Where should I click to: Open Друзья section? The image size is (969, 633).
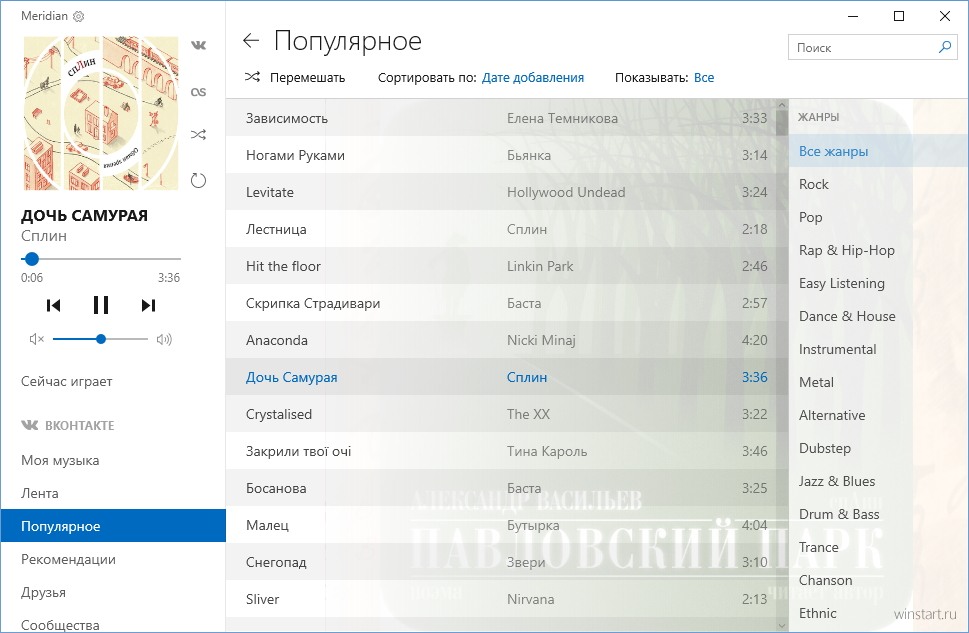coord(43,592)
